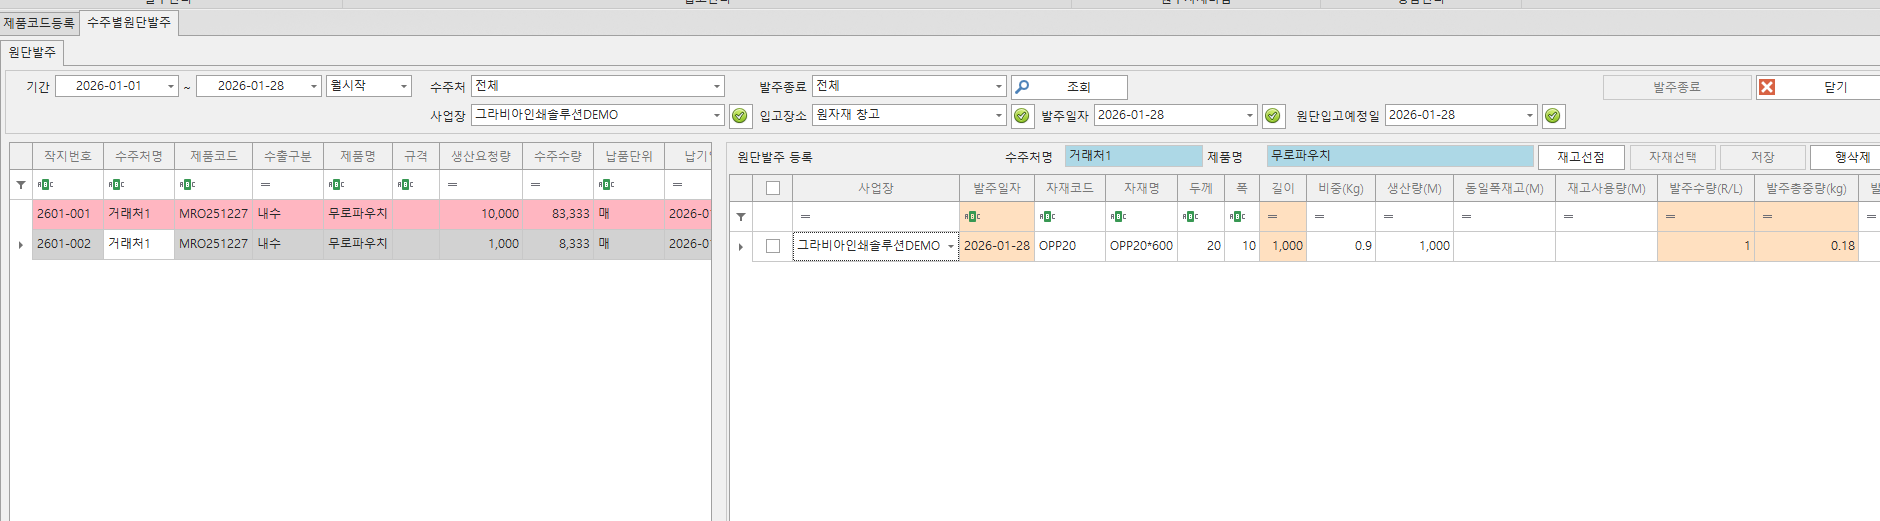The height and width of the screenshot is (521, 1880).
Task: Click the OPP20*600 자재명 cell
Action: coord(1141,246)
